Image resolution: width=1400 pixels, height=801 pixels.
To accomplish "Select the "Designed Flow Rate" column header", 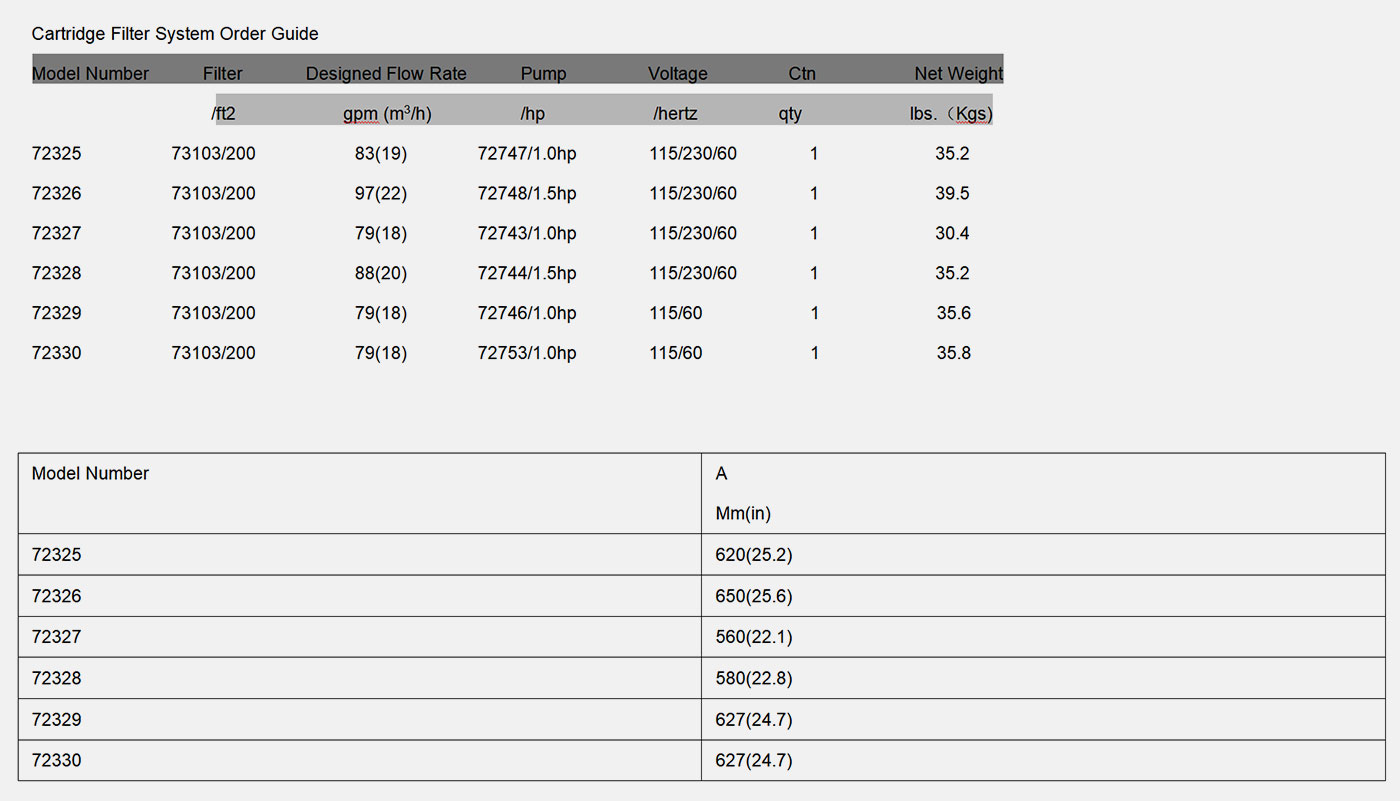I will [386, 74].
